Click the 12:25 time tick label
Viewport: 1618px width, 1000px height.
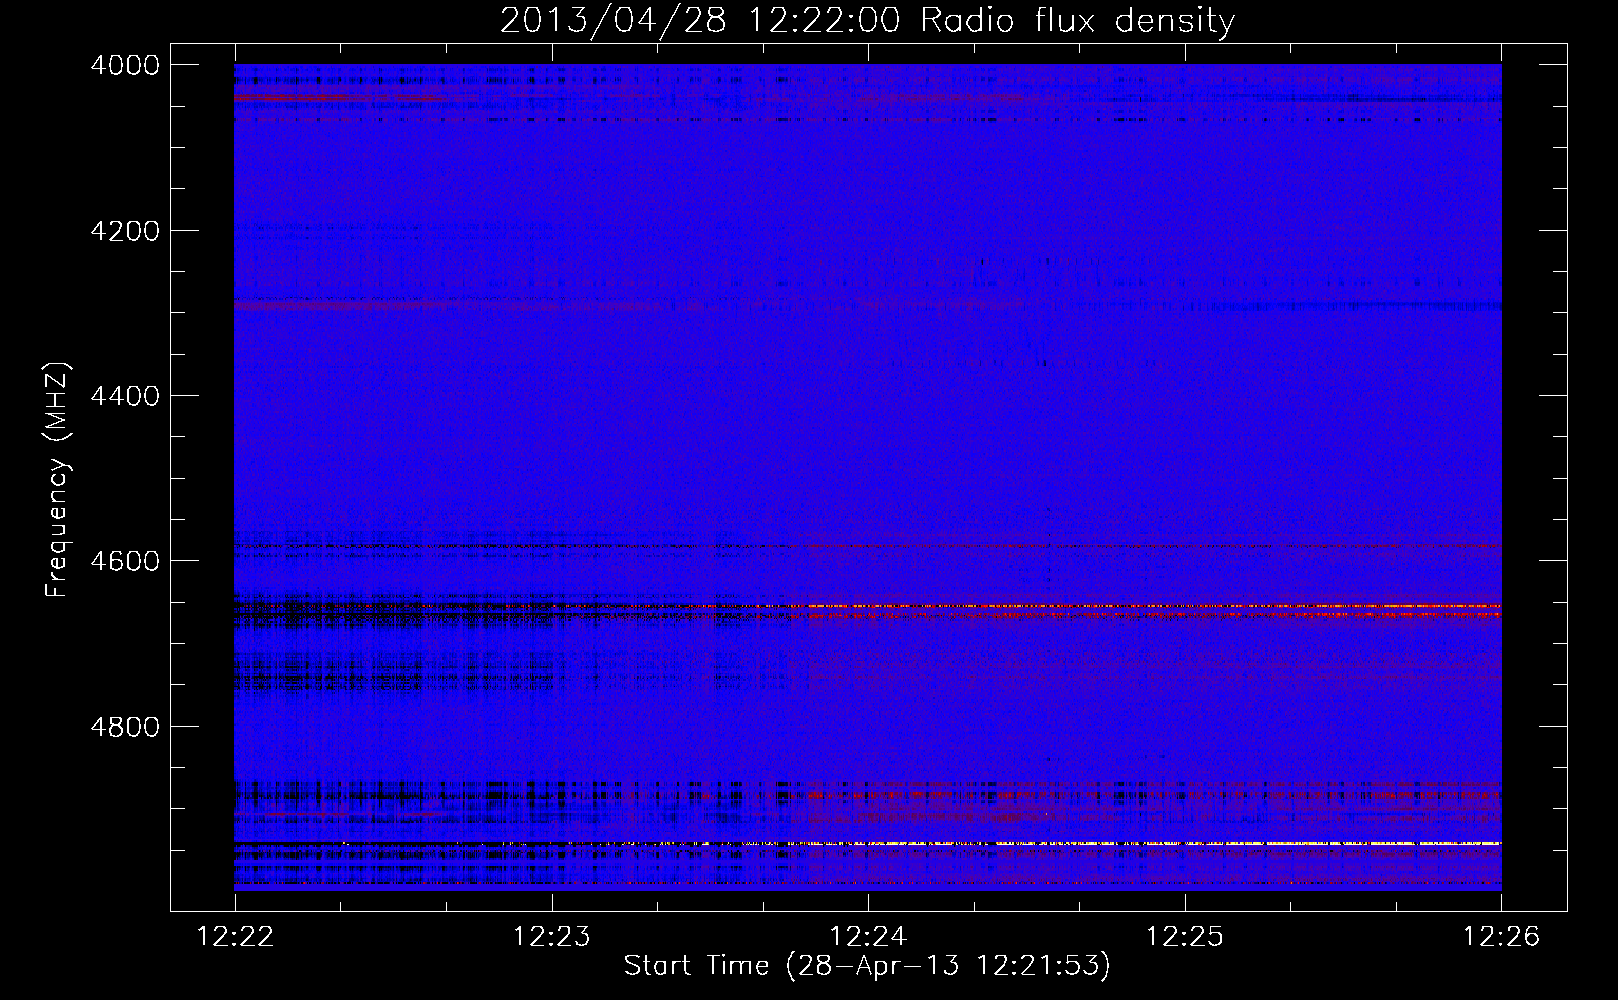click(1184, 937)
